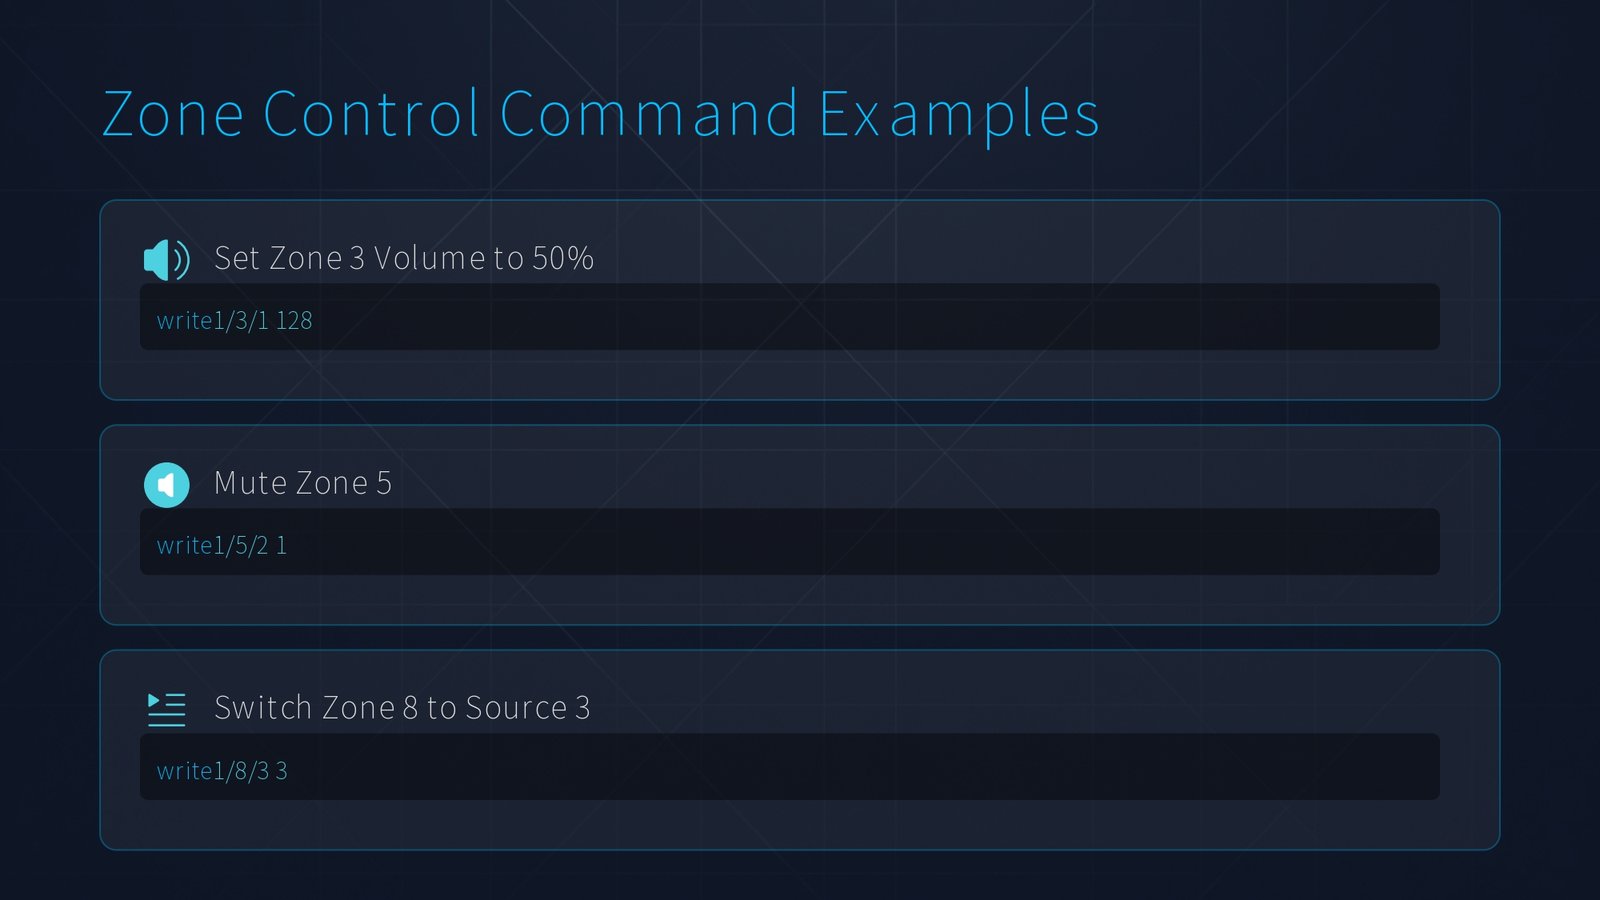Click the word Zone in the slide title

click(x=173, y=114)
